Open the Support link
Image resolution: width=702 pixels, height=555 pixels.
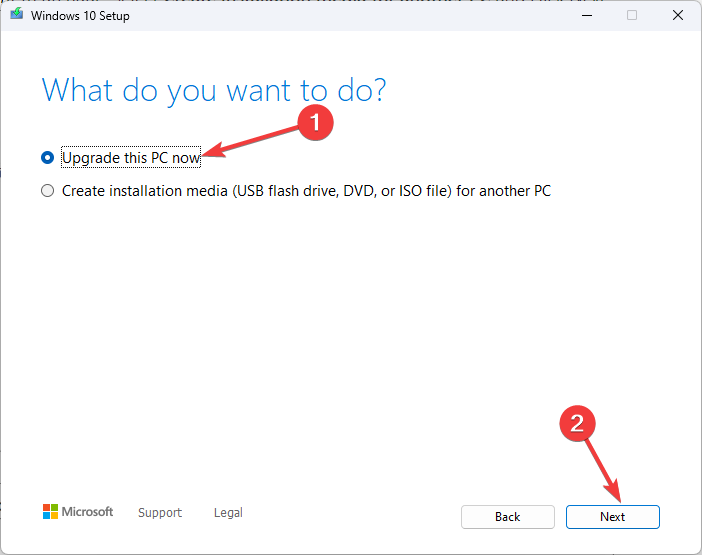[160, 512]
